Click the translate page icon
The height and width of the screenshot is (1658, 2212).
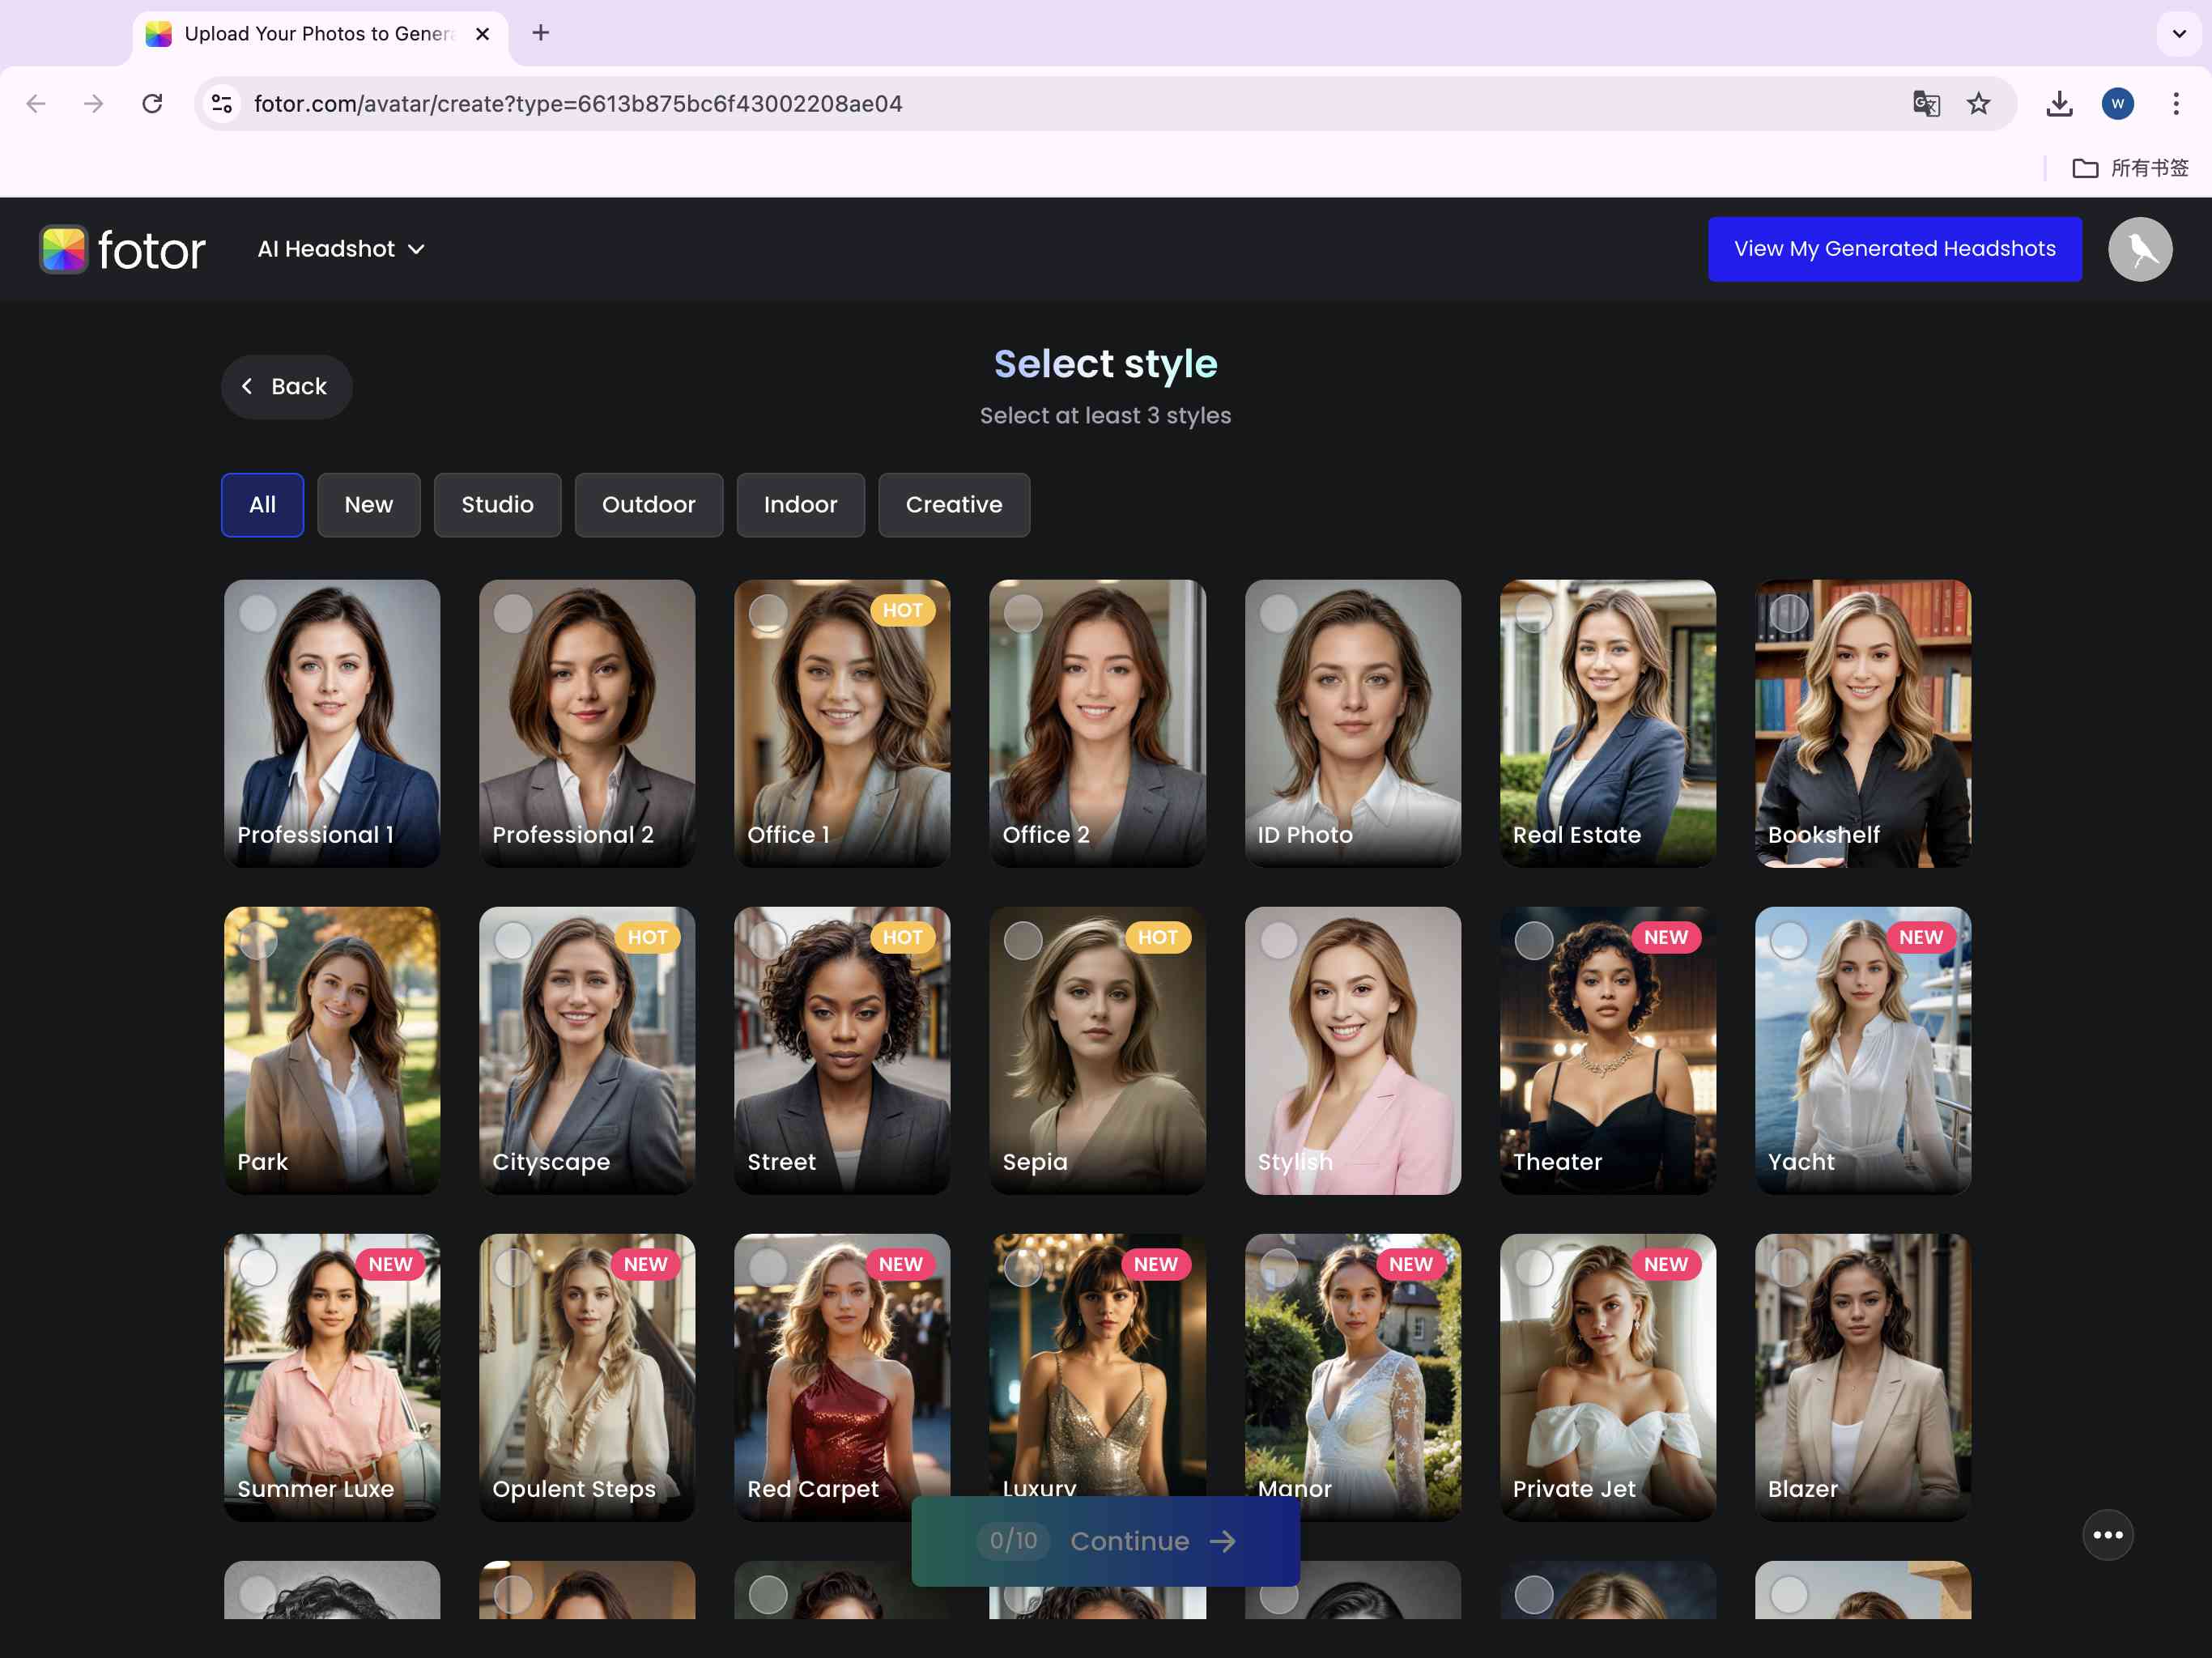coord(1926,104)
